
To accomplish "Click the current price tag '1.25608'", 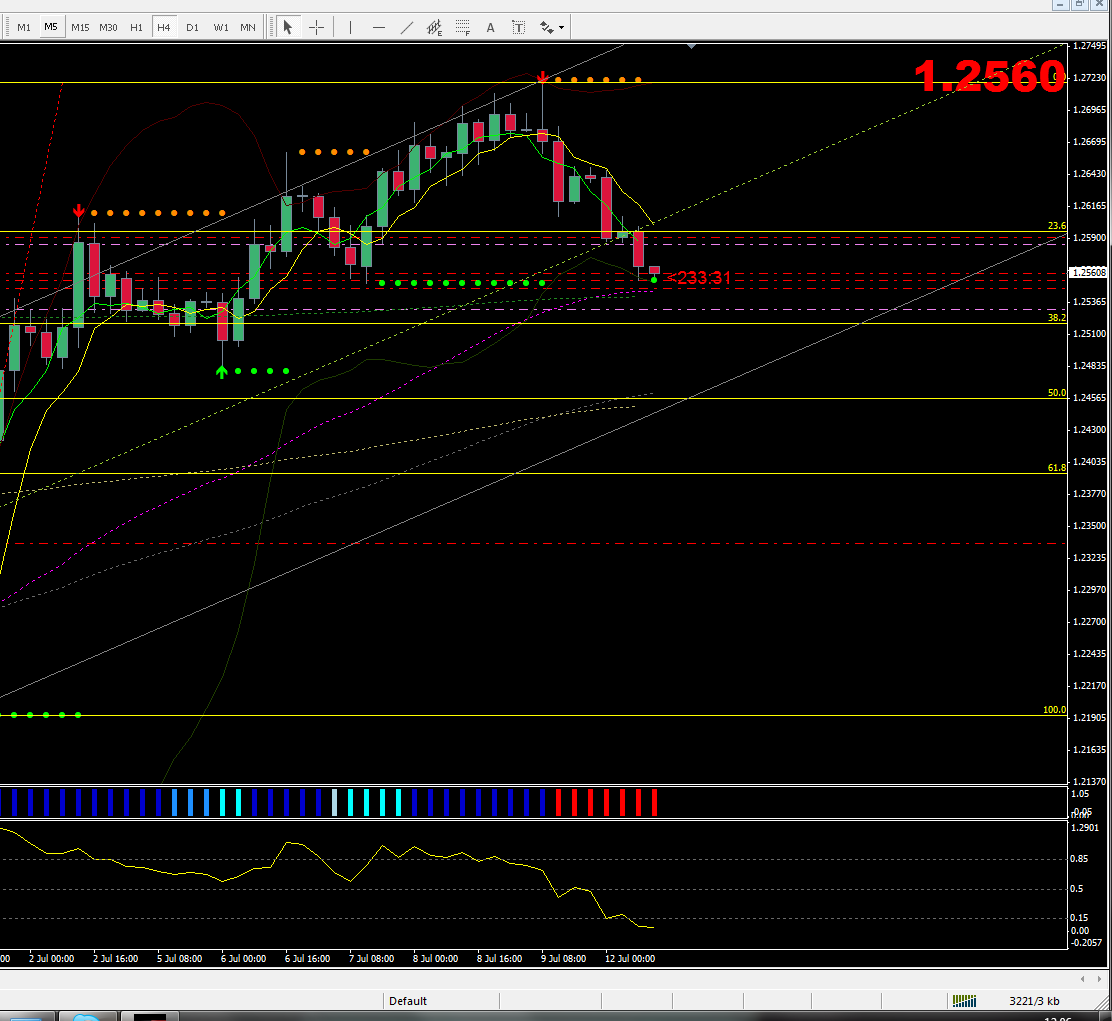I will 1089,272.
